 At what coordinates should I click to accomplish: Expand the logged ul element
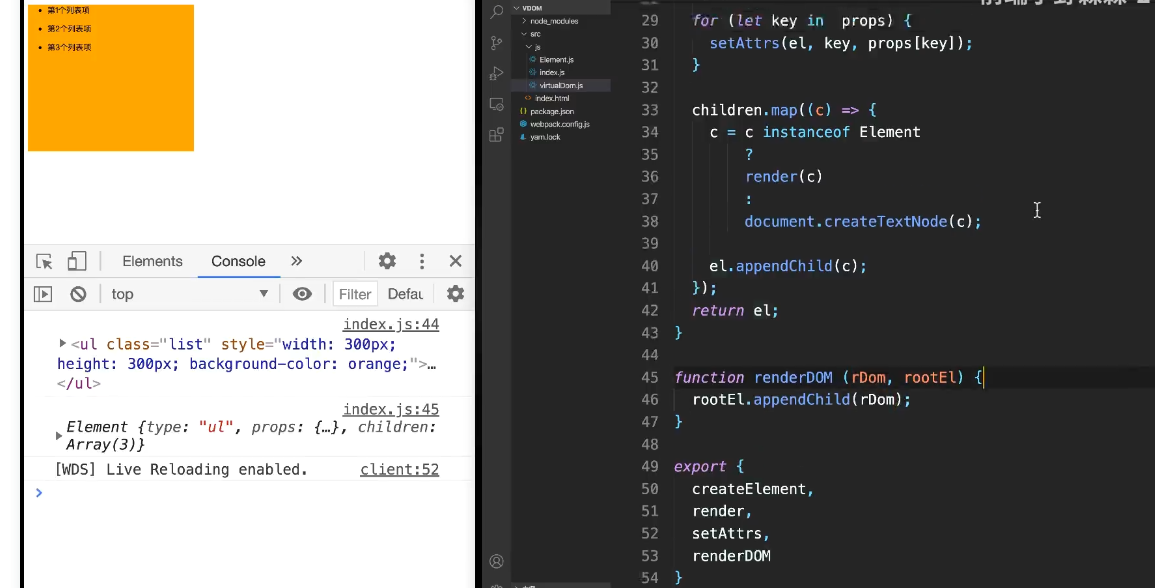pyautogui.click(x=63, y=343)
